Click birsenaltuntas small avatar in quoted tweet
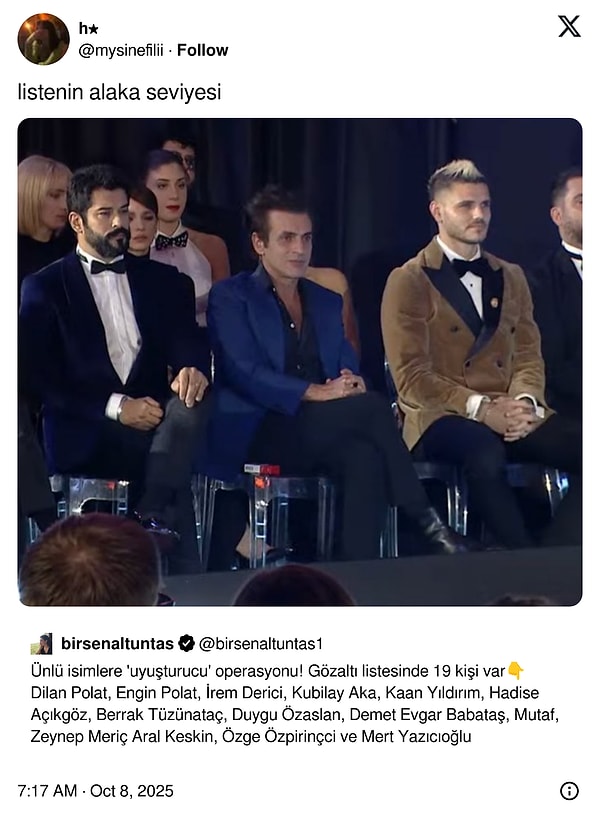 [41, 644]
